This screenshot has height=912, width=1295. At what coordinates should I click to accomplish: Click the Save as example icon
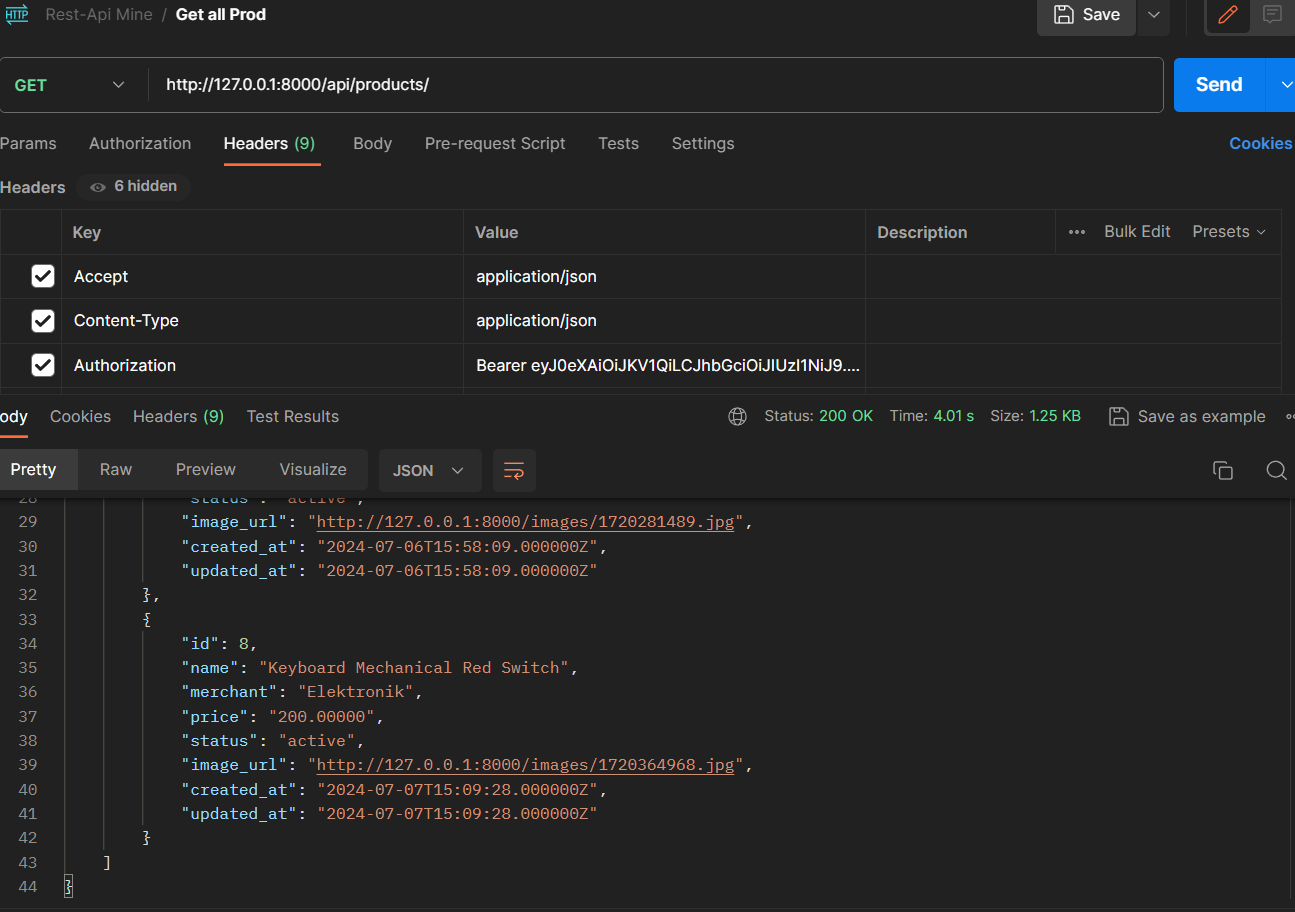(1119, 417)
